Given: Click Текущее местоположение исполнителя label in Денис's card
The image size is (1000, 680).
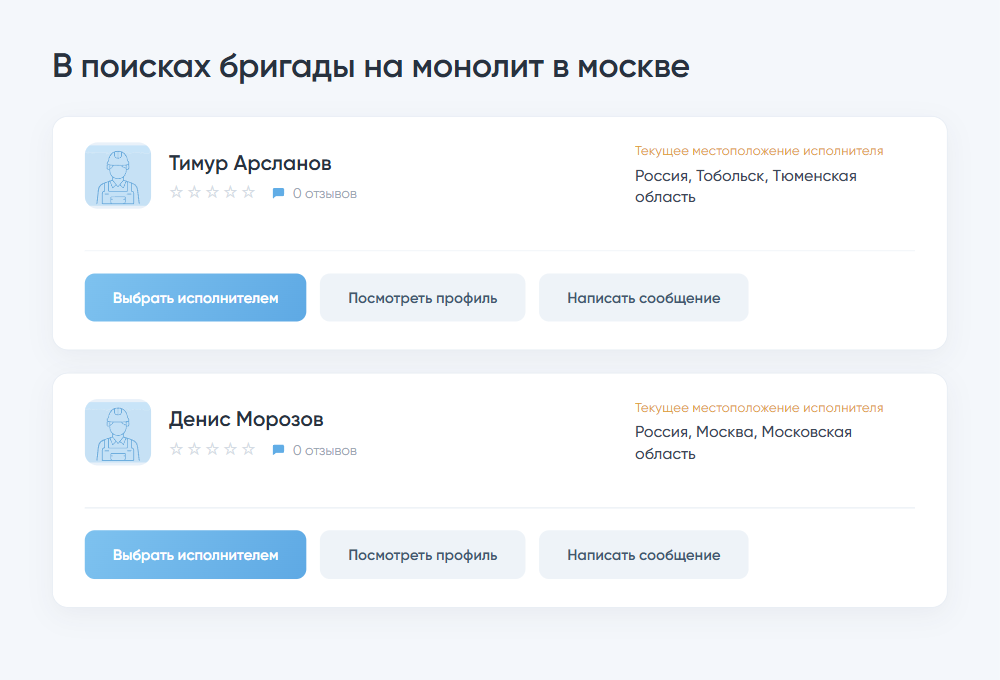Looking at the screenshot, I should pos(759,408).
